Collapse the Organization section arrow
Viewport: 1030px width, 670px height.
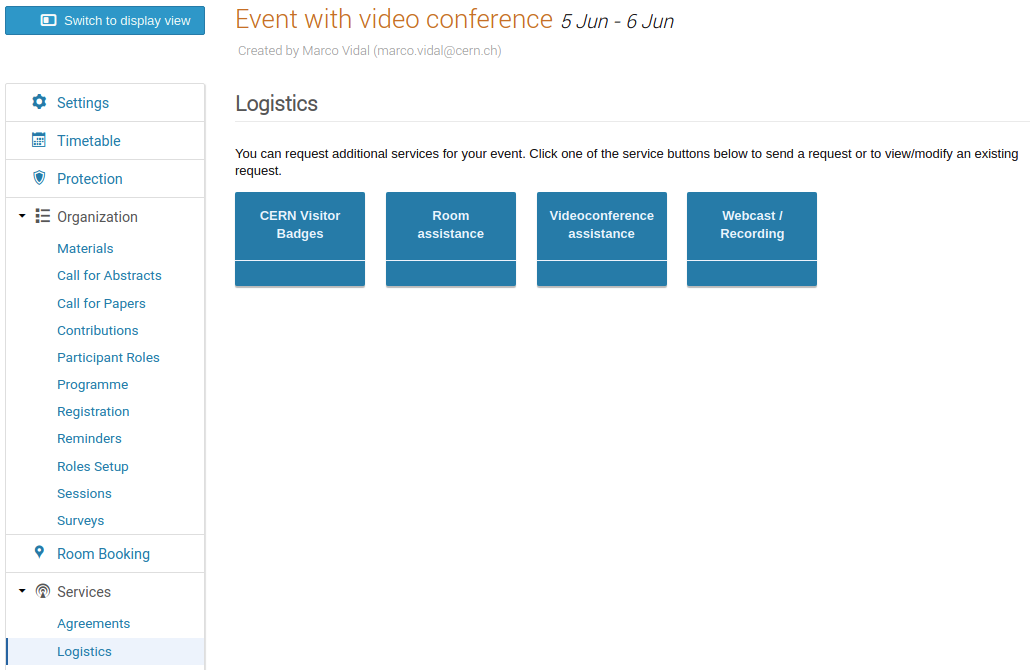(22, 215)
